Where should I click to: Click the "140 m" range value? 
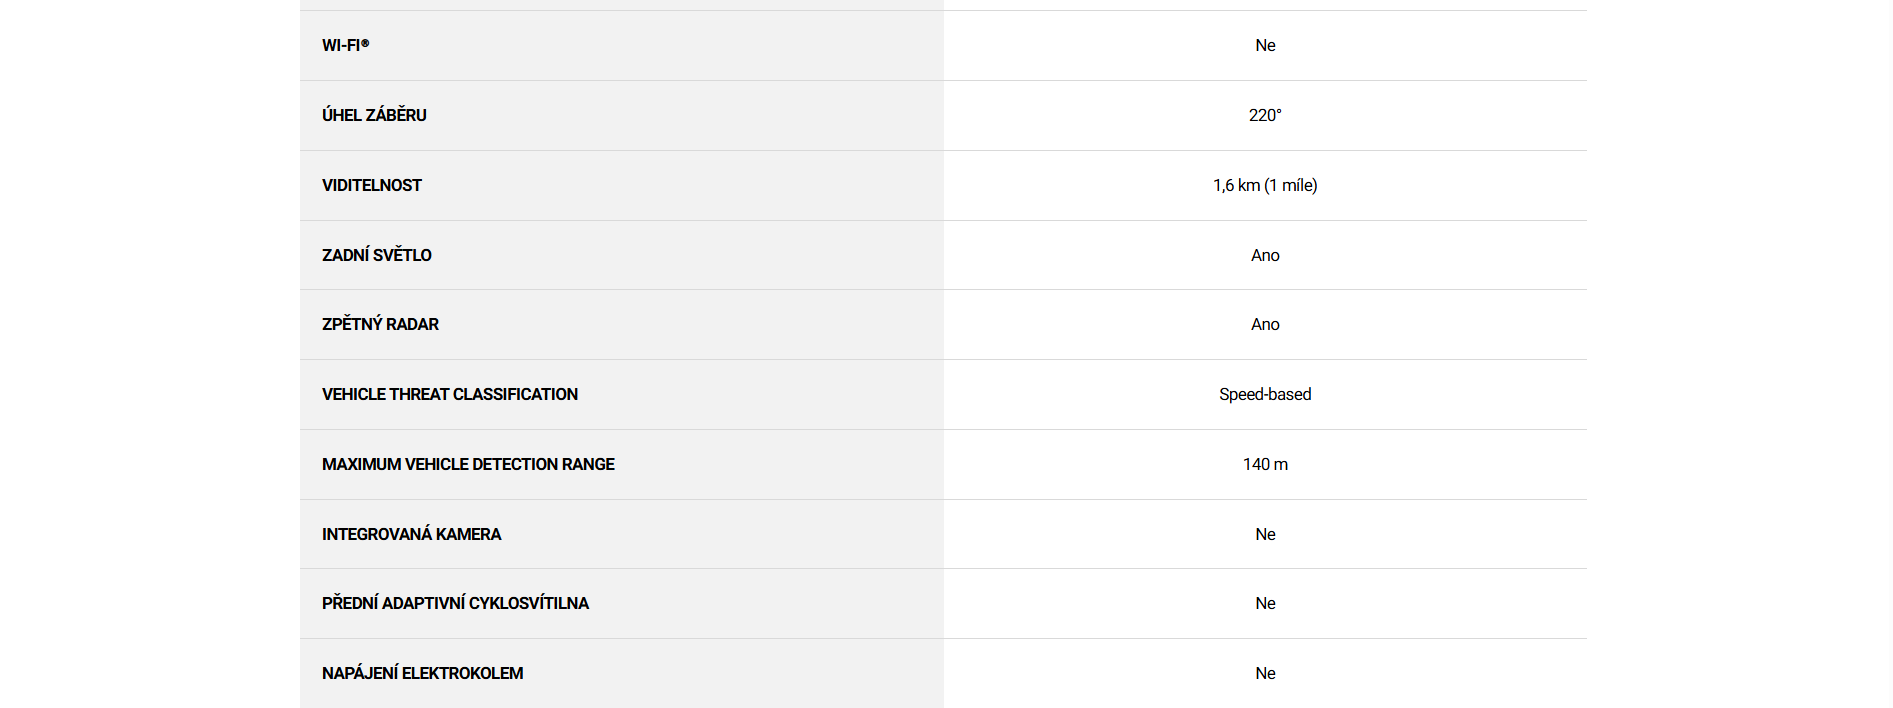pos(1265,464)
